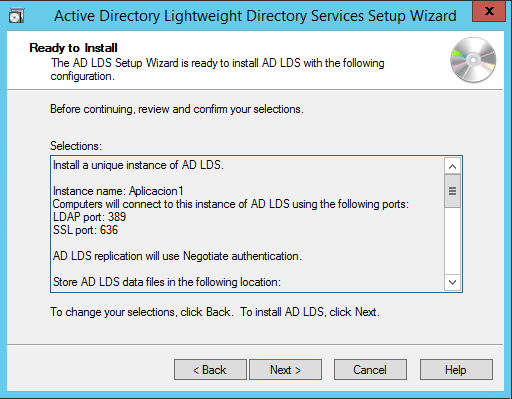This screenshot has width=512, height=399.
Task: Cancel the setup wizard
Action: (370, 370)
